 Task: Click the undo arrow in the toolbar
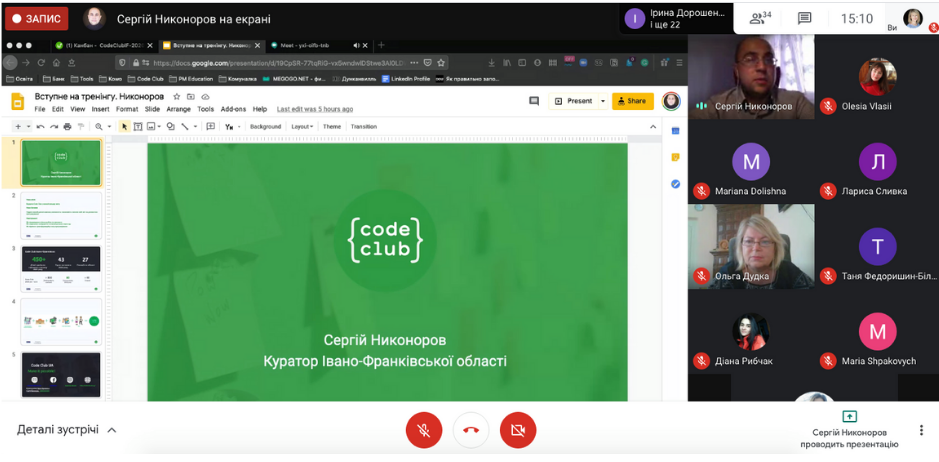tap(40, 127)
